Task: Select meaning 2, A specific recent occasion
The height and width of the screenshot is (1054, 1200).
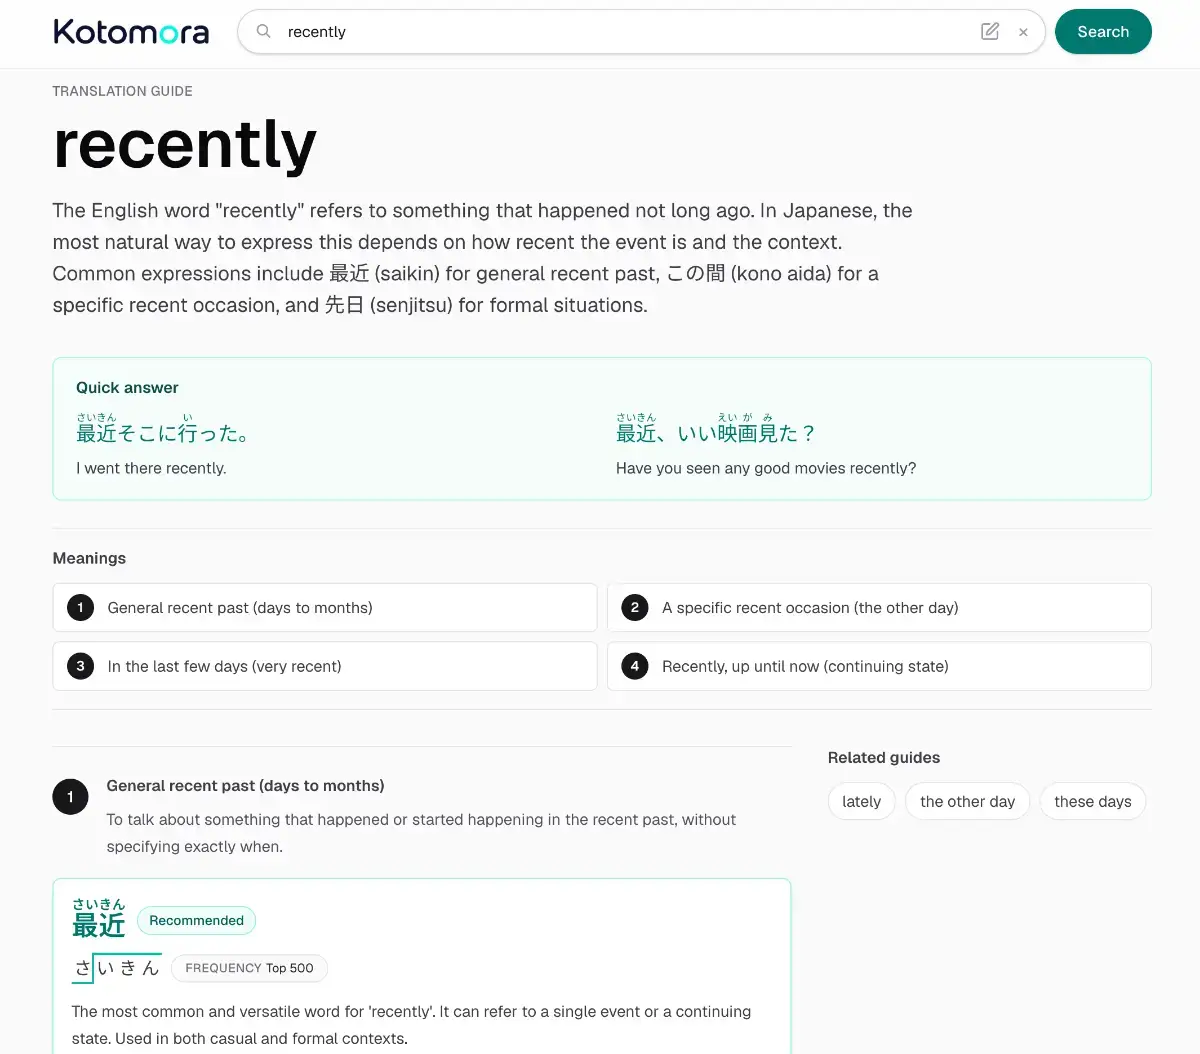Action: (879, 607)
